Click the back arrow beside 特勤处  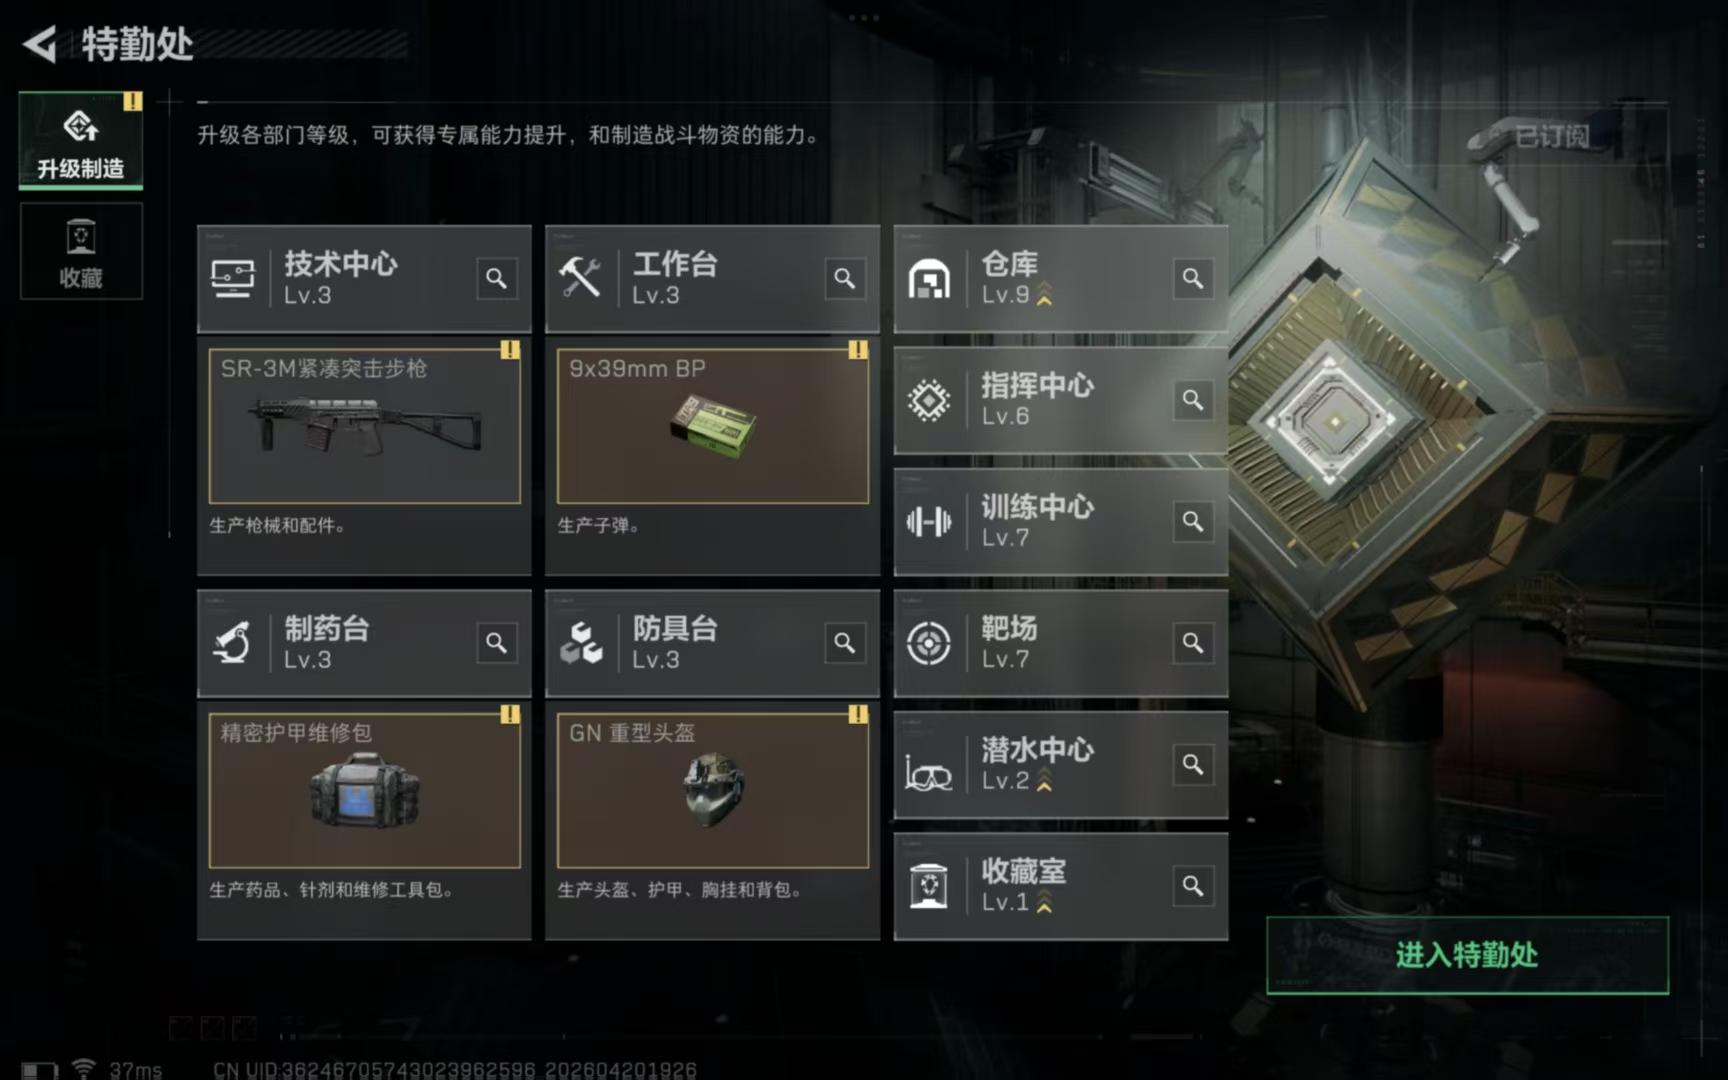[x=40, y=44]
